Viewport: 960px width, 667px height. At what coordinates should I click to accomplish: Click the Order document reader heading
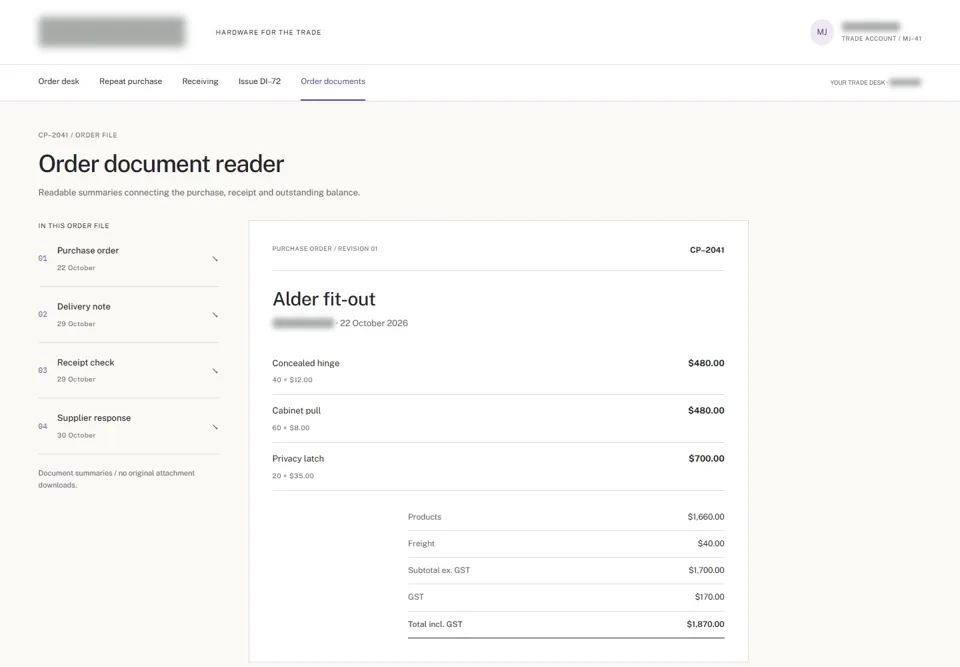click(x=161, y=164)
